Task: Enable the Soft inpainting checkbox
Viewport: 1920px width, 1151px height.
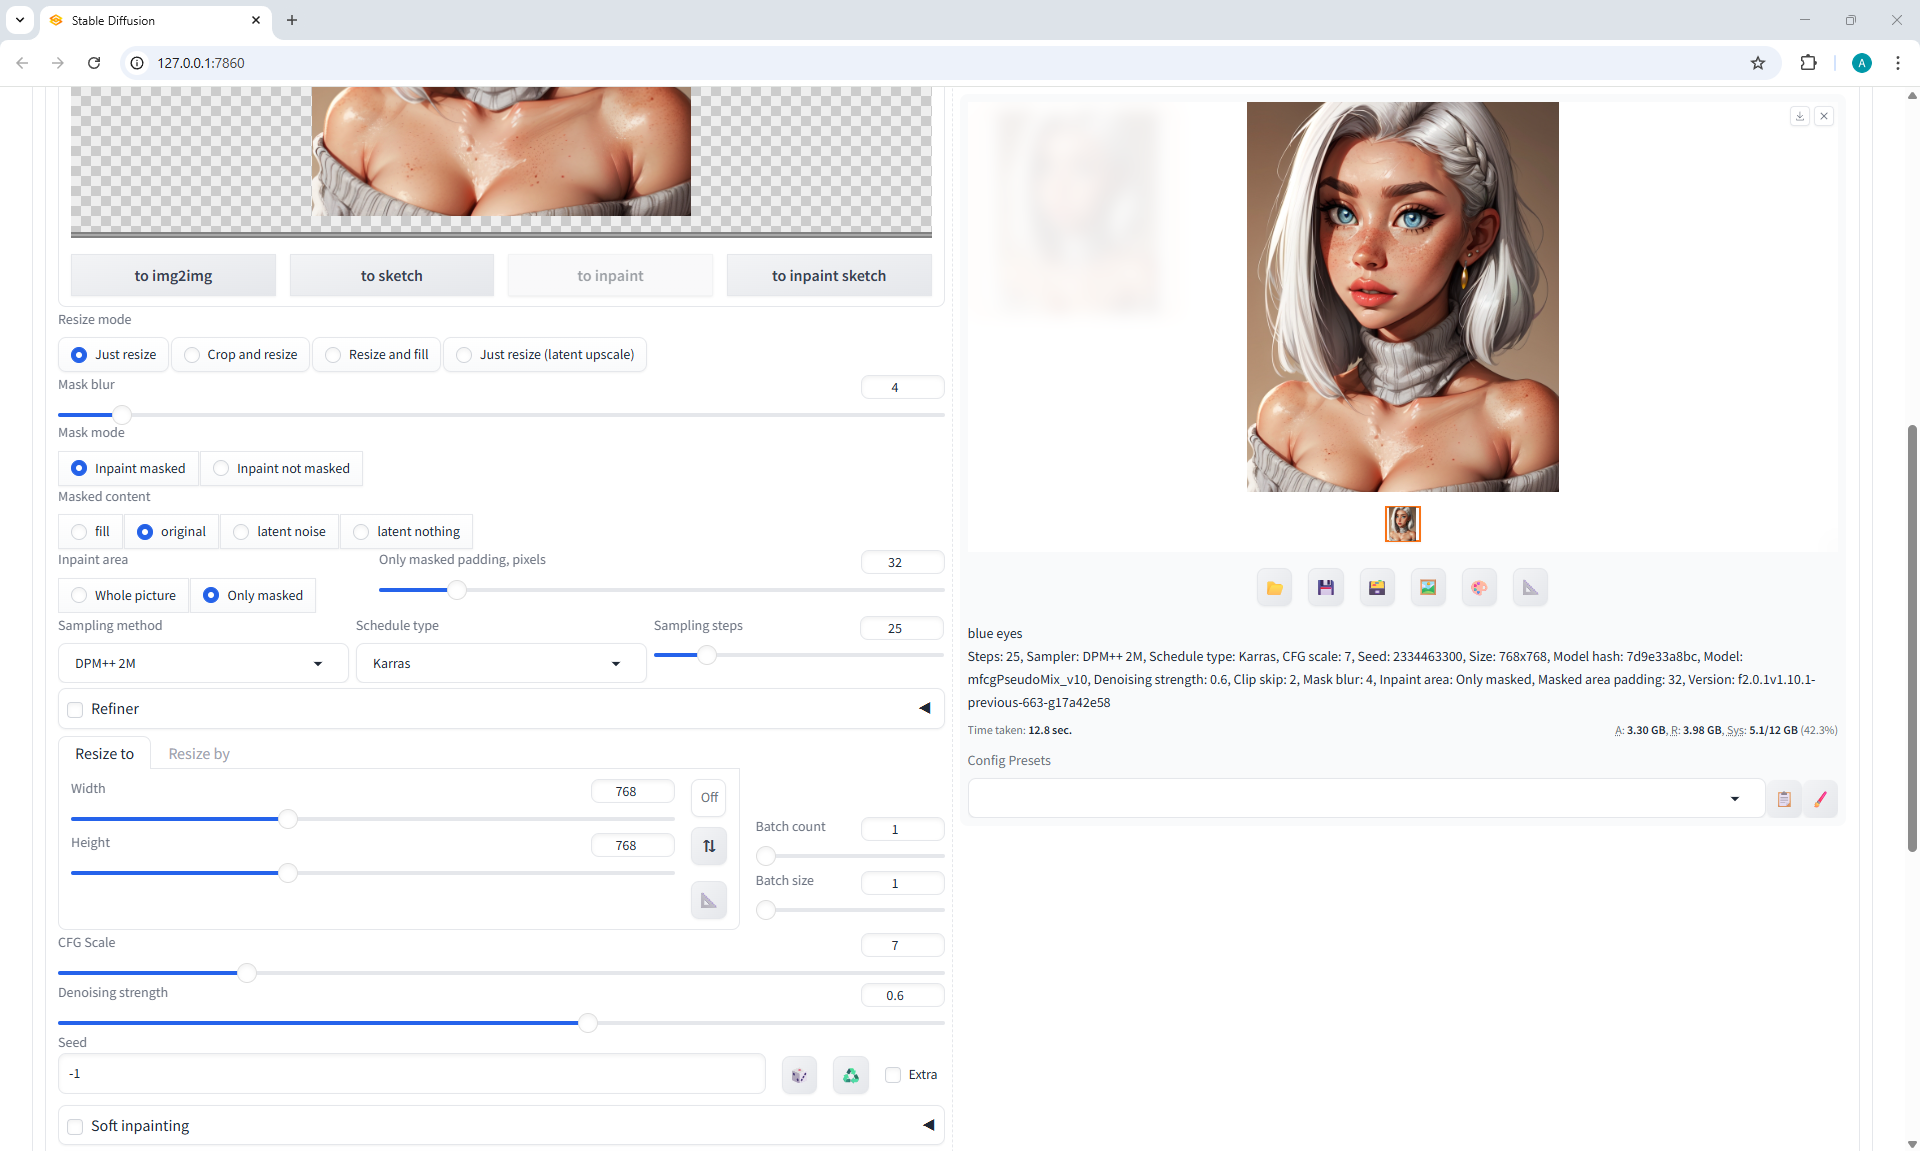Action: (75, 1127)
